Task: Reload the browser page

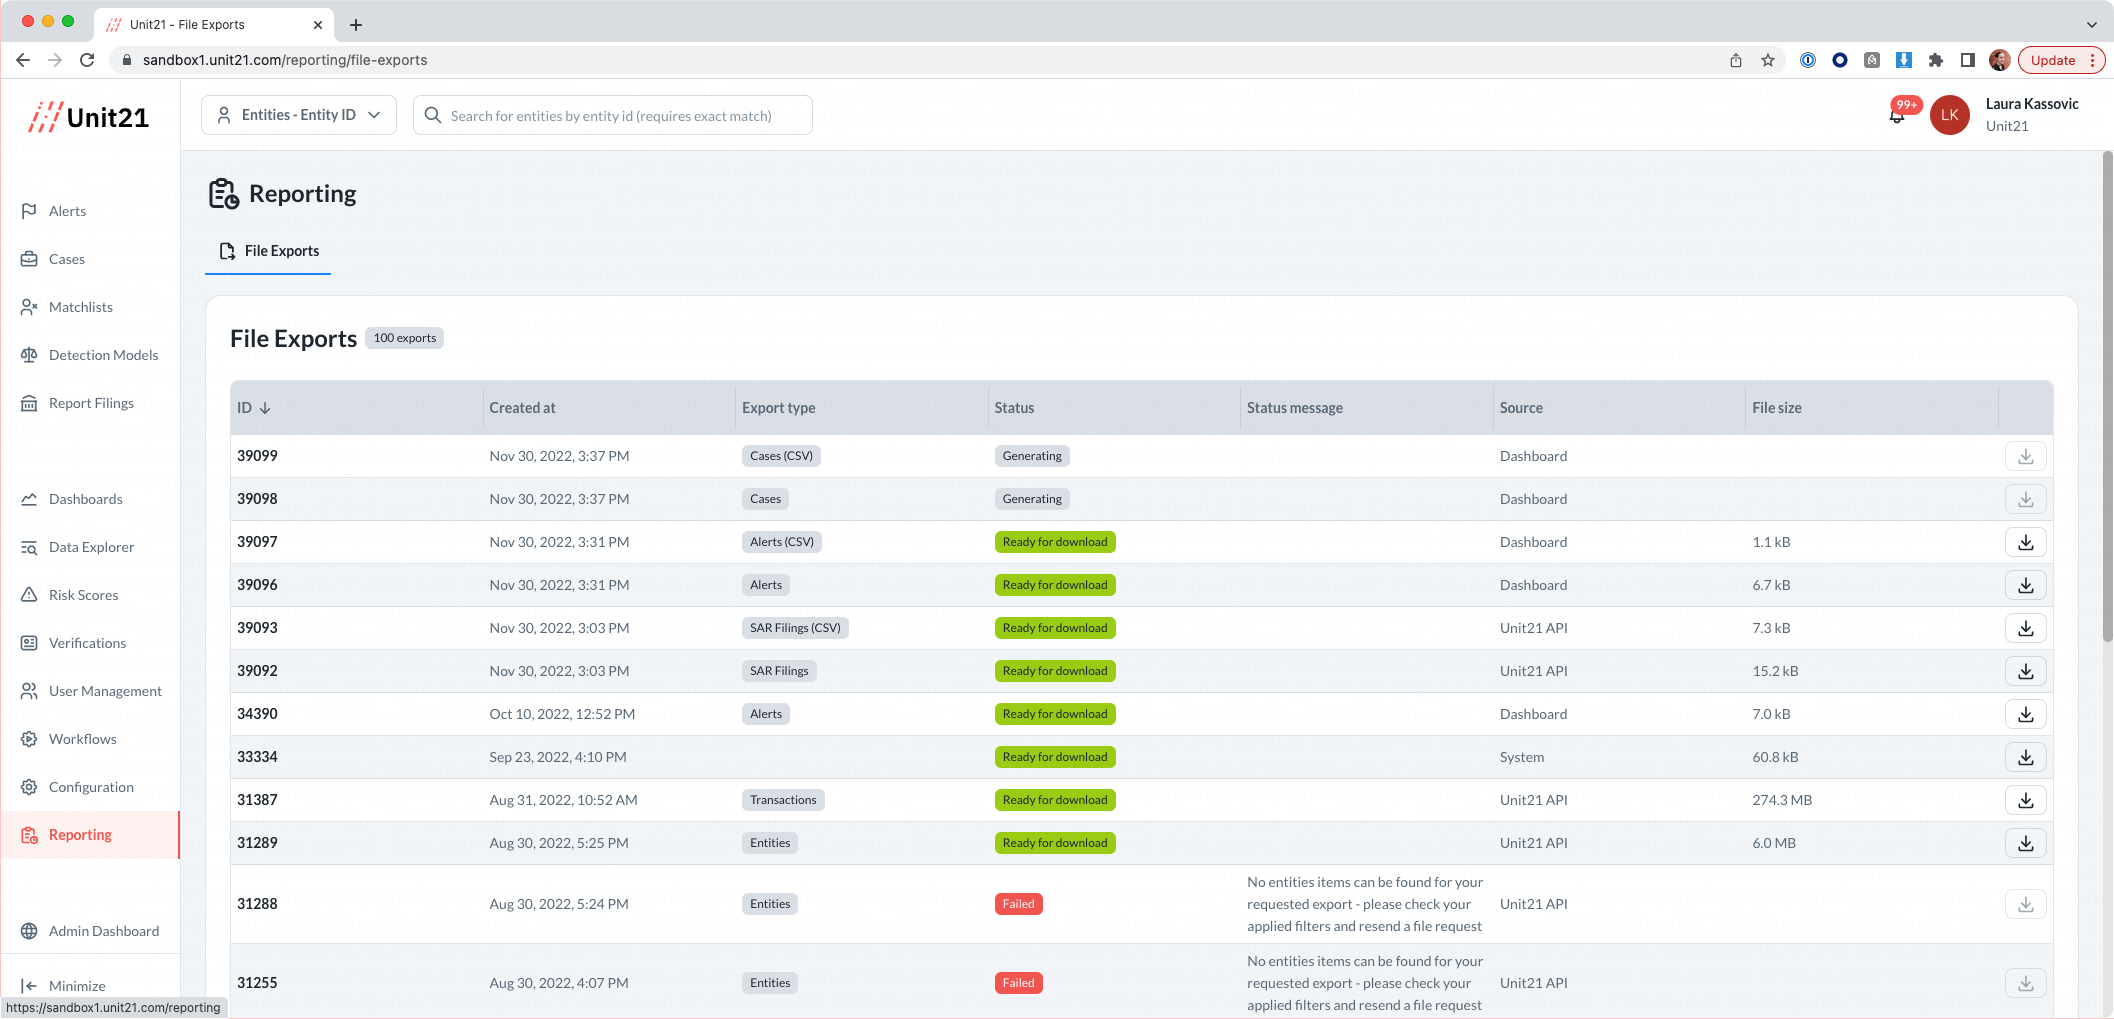Action: tap(87, 60)
